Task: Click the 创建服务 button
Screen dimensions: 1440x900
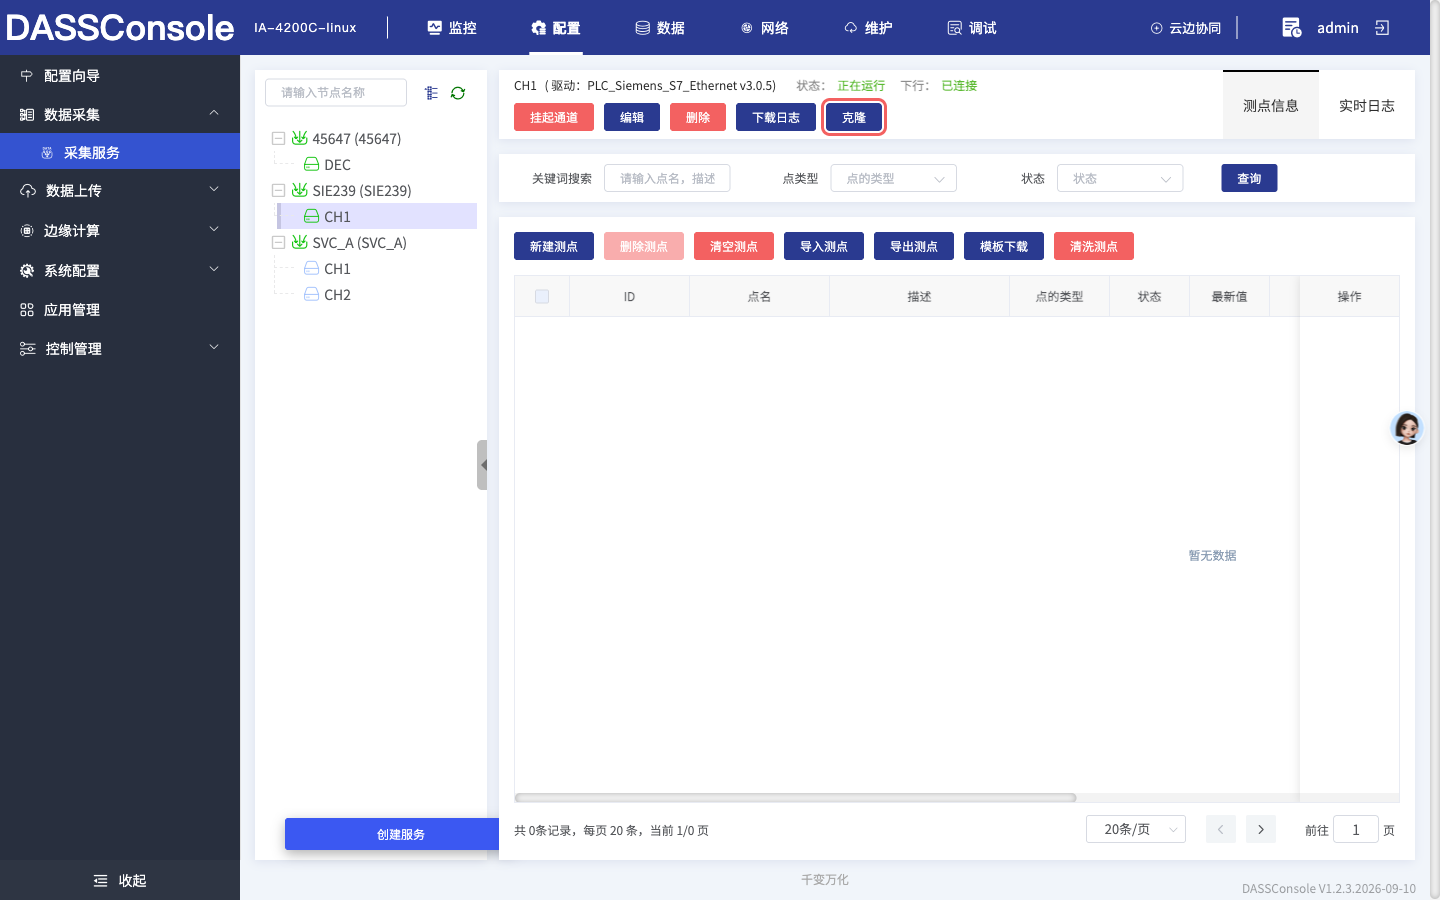Action: [392, 834]
